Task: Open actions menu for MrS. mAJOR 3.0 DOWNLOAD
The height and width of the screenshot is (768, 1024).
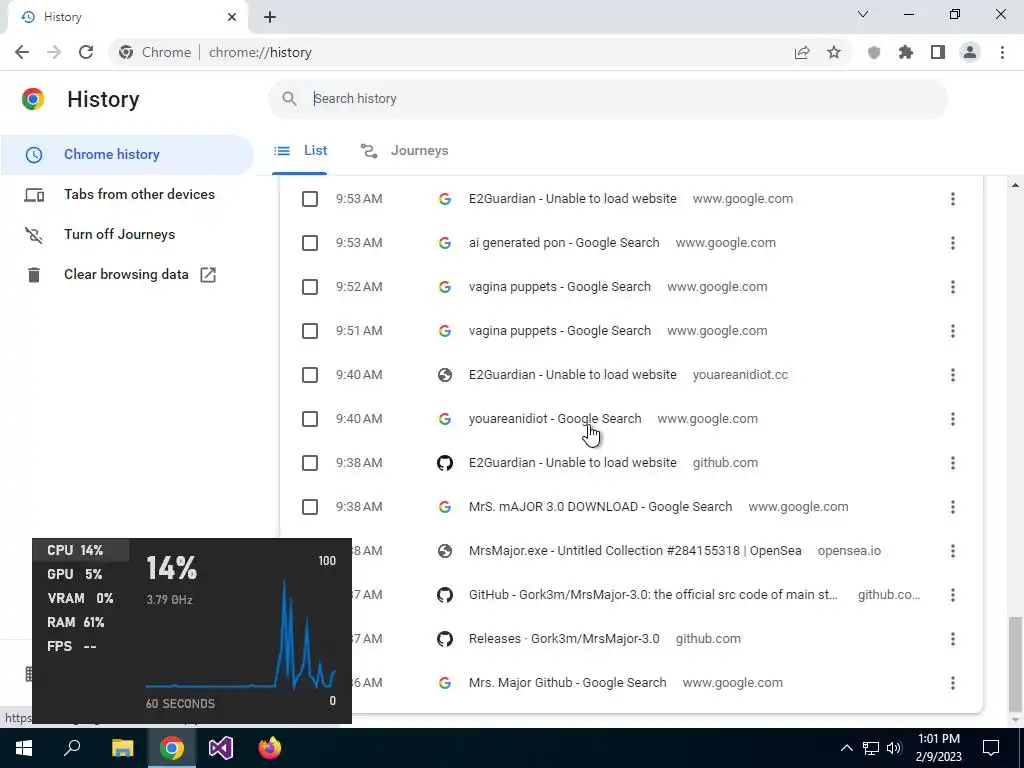Action: click(953, 507)
